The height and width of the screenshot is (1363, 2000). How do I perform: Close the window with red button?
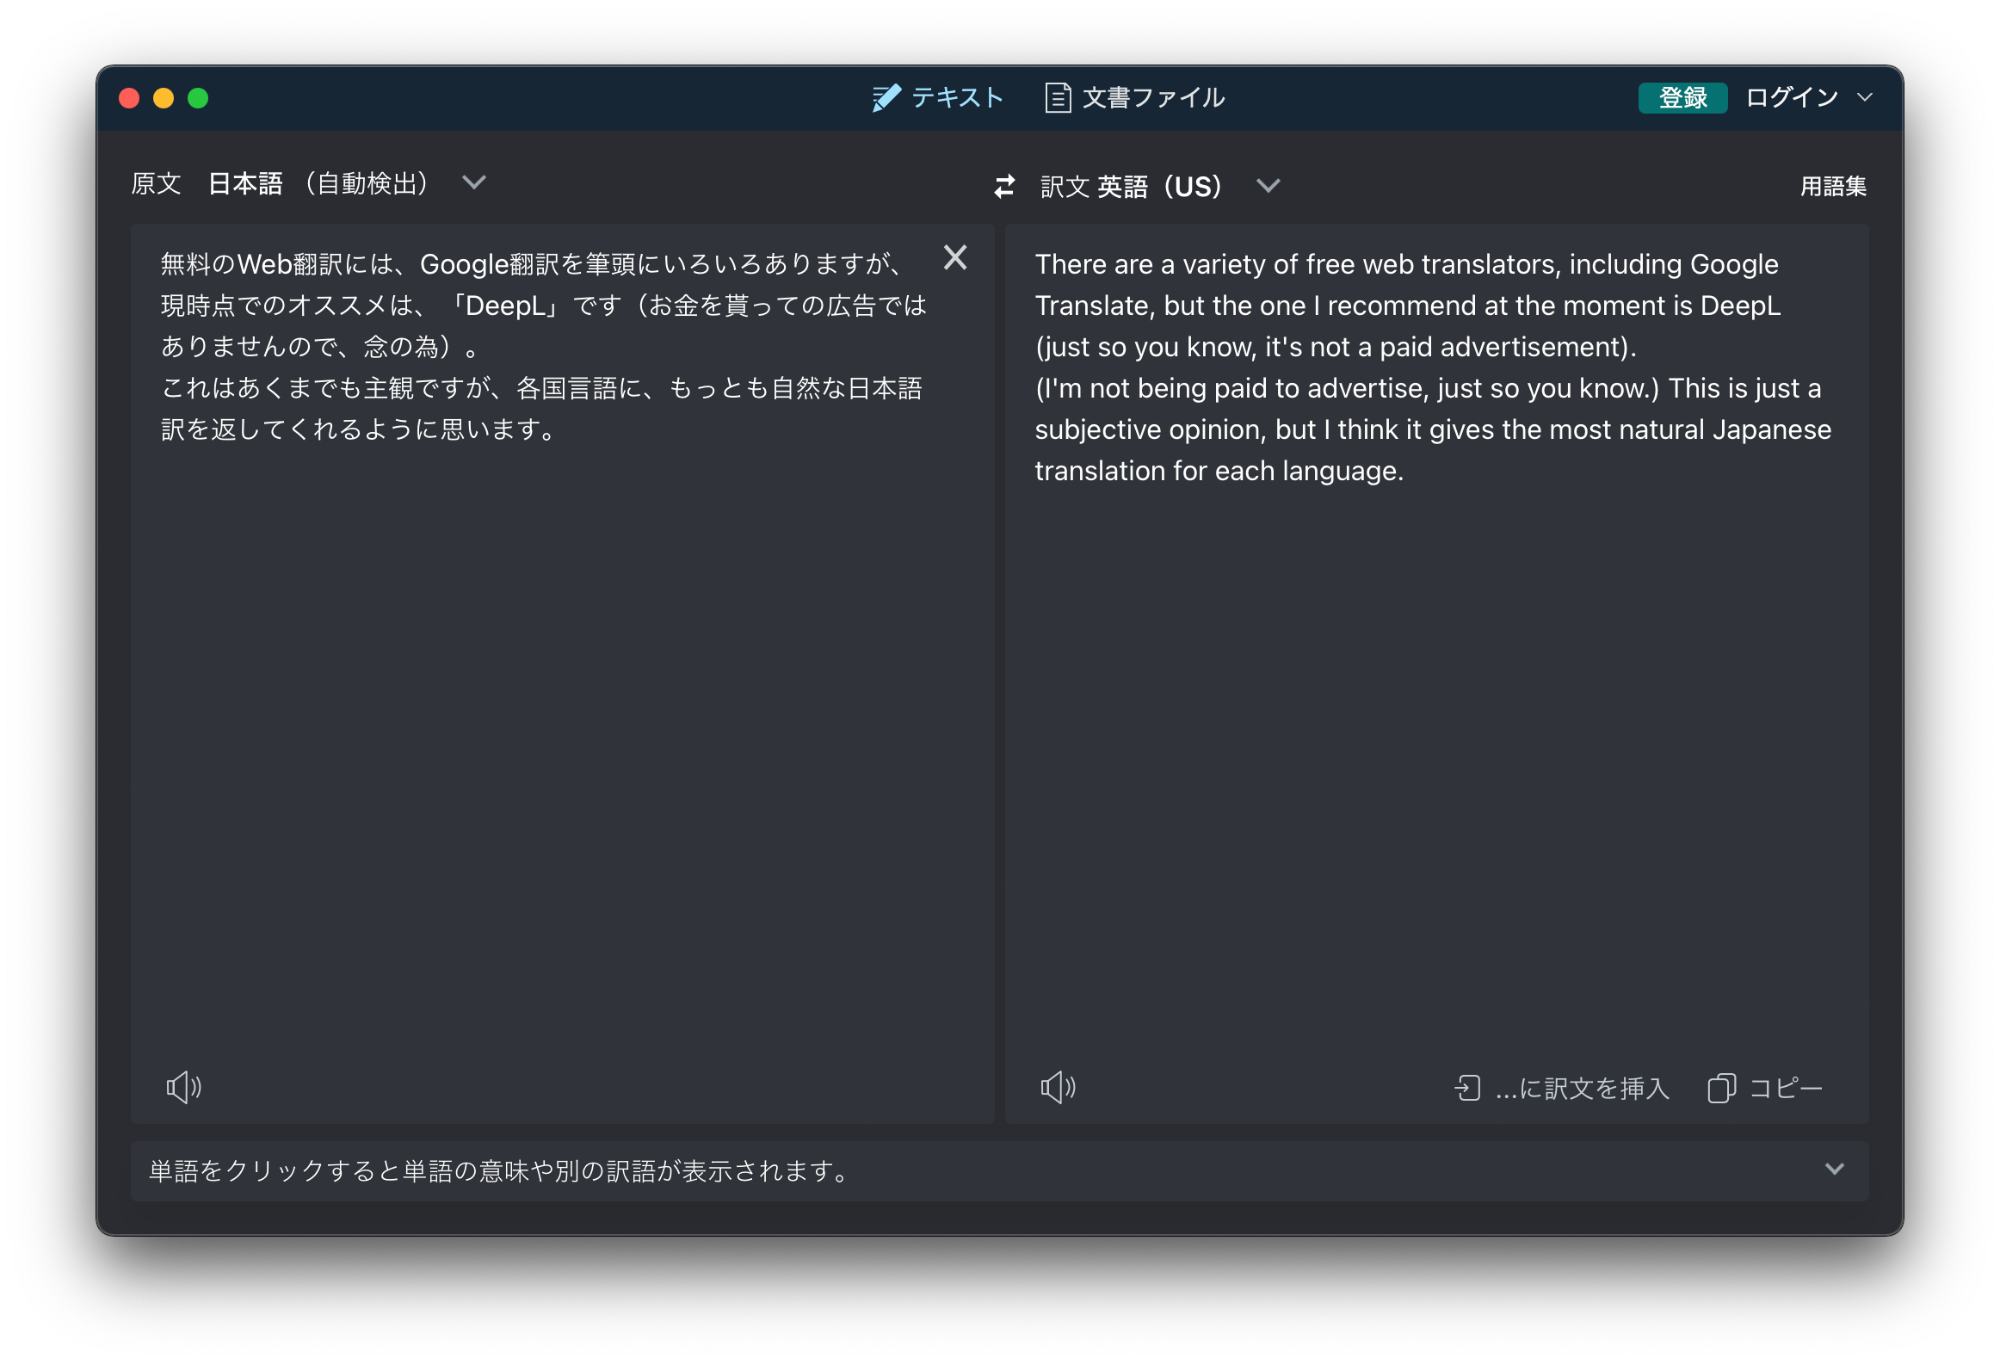point(129,98)
